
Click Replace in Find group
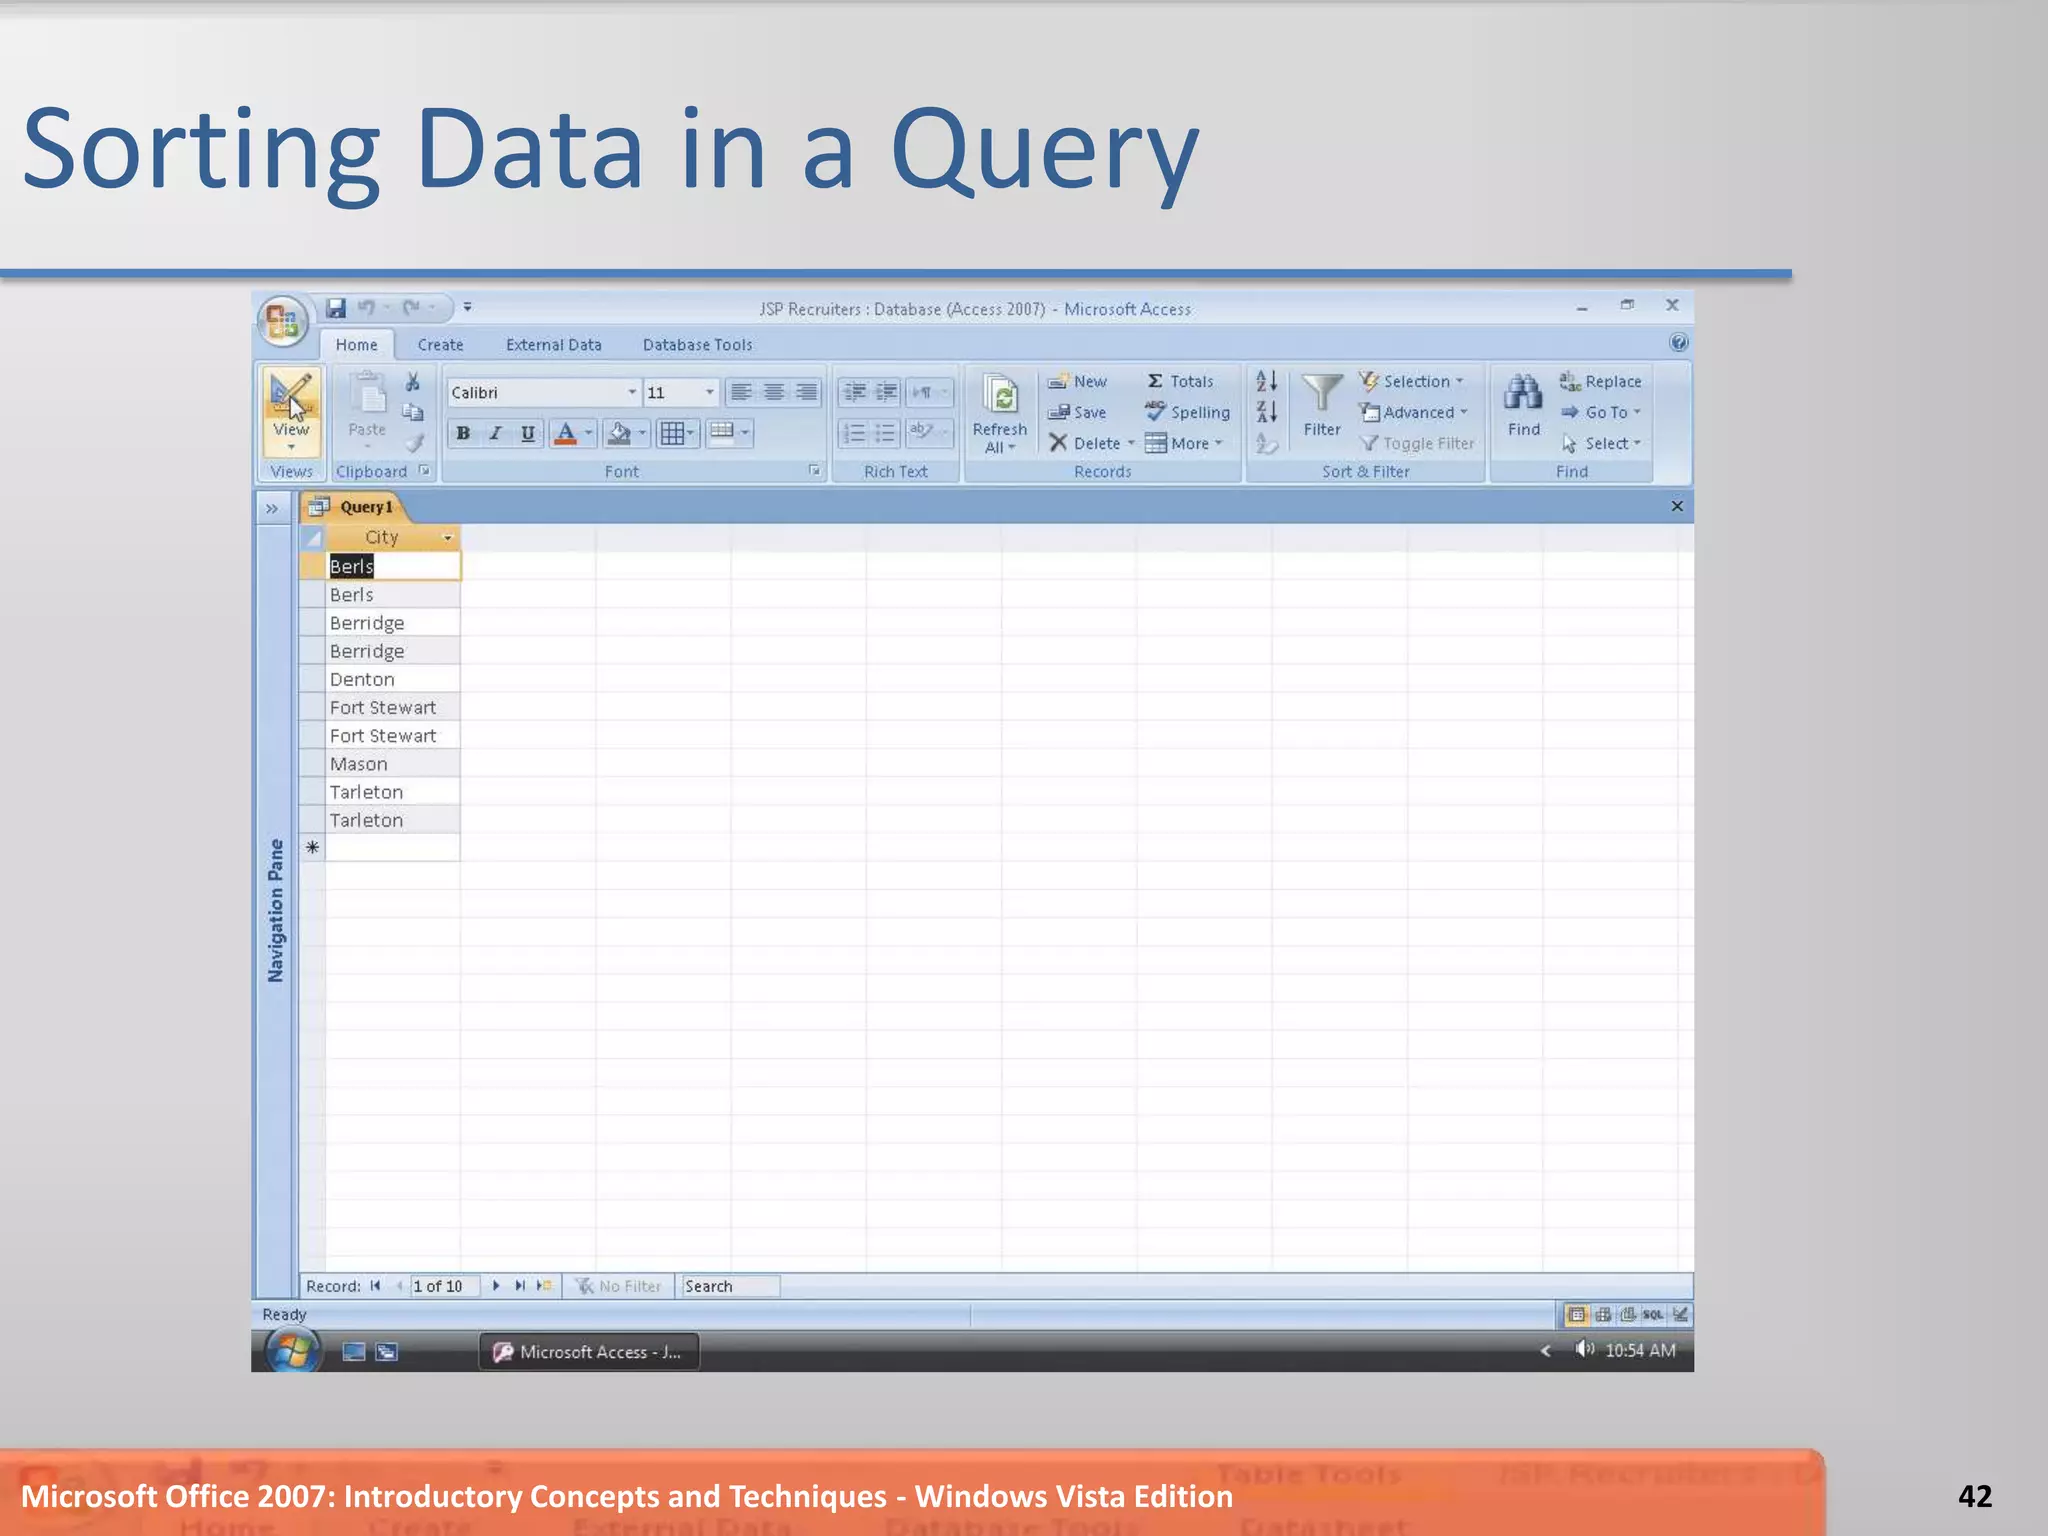pos(1600,381)
